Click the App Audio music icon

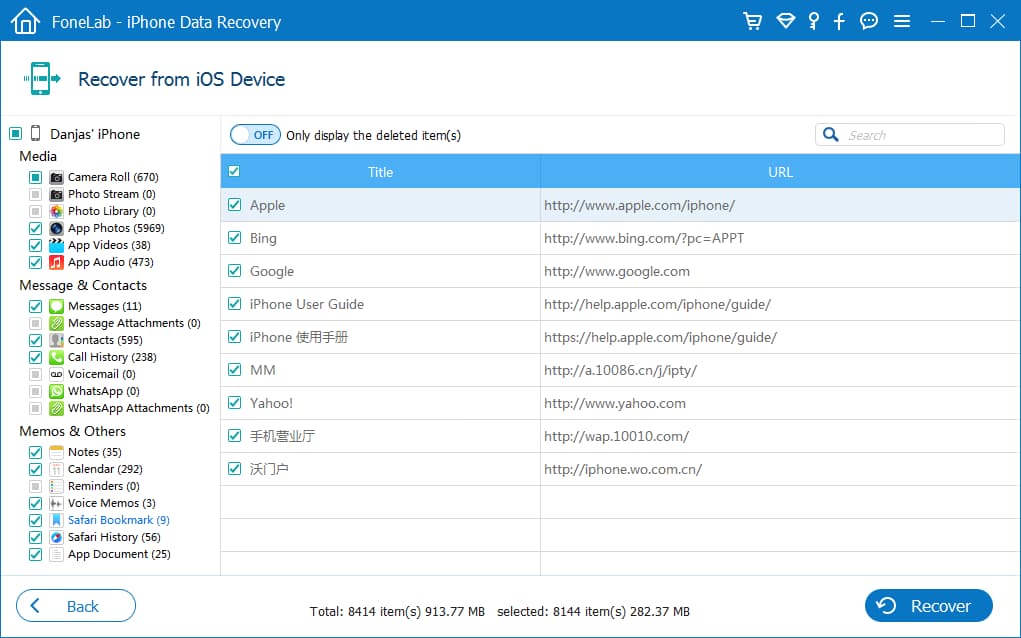[57, 262]
